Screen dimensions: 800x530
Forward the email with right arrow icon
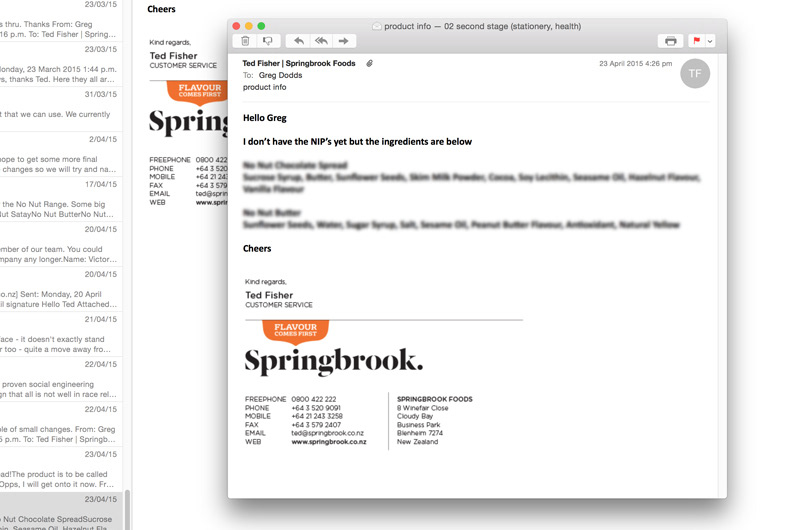(x=344, y=41)
